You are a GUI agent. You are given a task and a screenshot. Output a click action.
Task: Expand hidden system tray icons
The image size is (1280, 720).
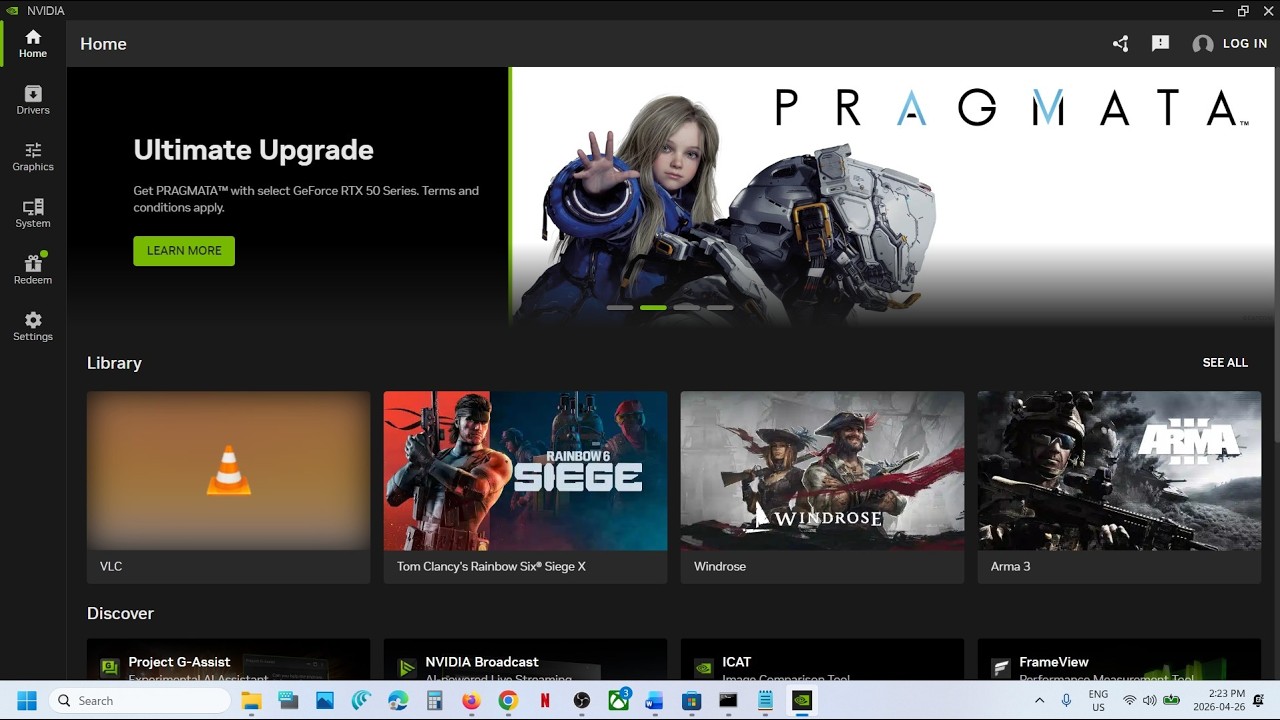[x=1039, y=701]
